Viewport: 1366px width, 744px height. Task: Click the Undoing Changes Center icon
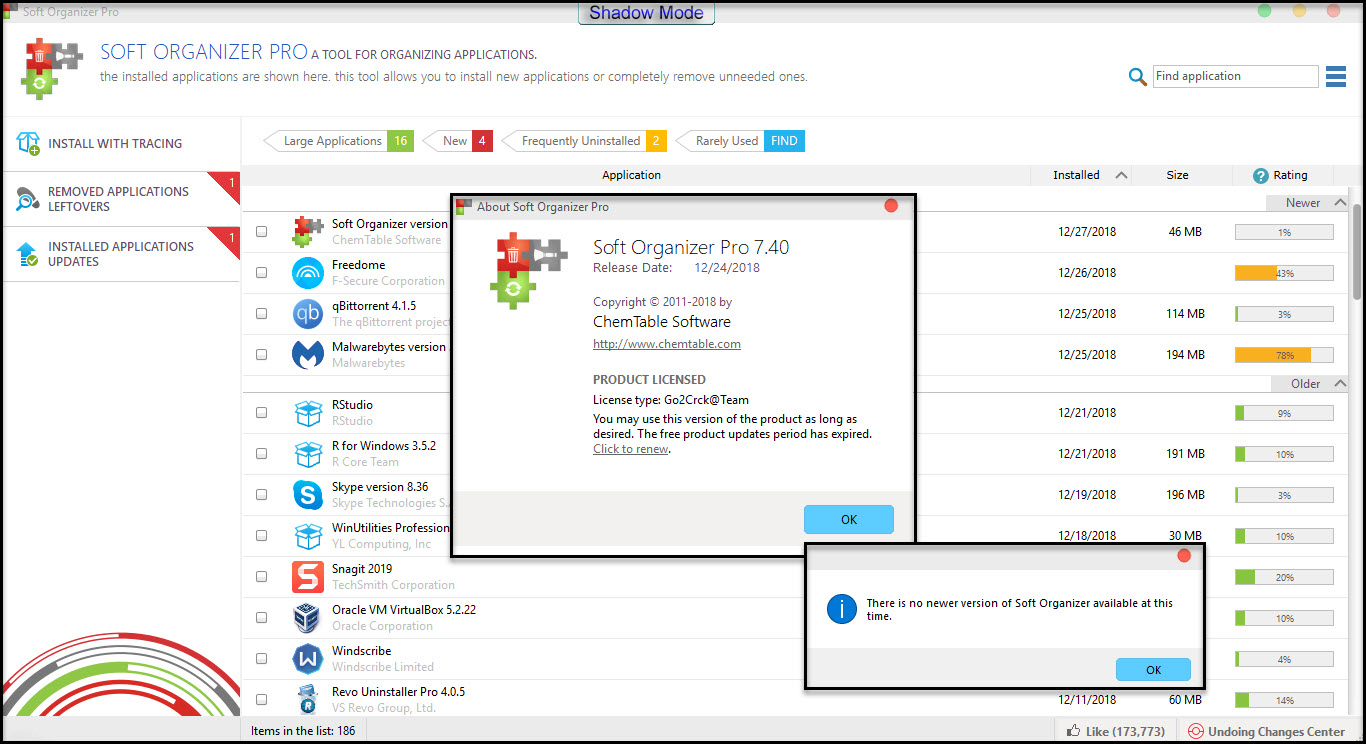click(1195, 731)
